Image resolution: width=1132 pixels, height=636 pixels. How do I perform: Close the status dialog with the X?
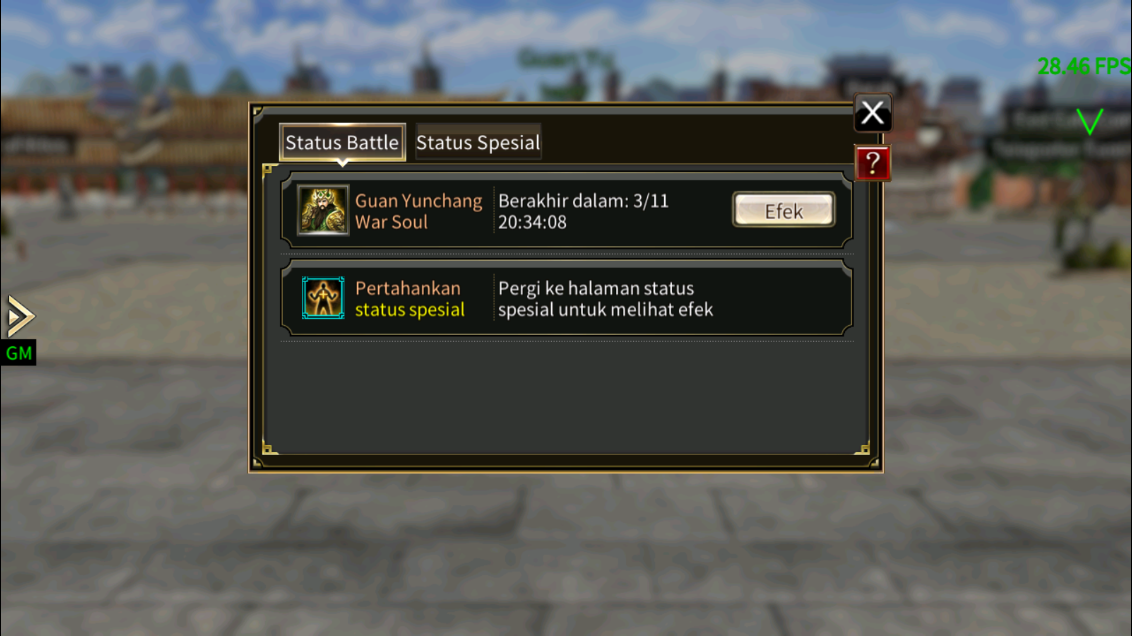click(872, 113)
